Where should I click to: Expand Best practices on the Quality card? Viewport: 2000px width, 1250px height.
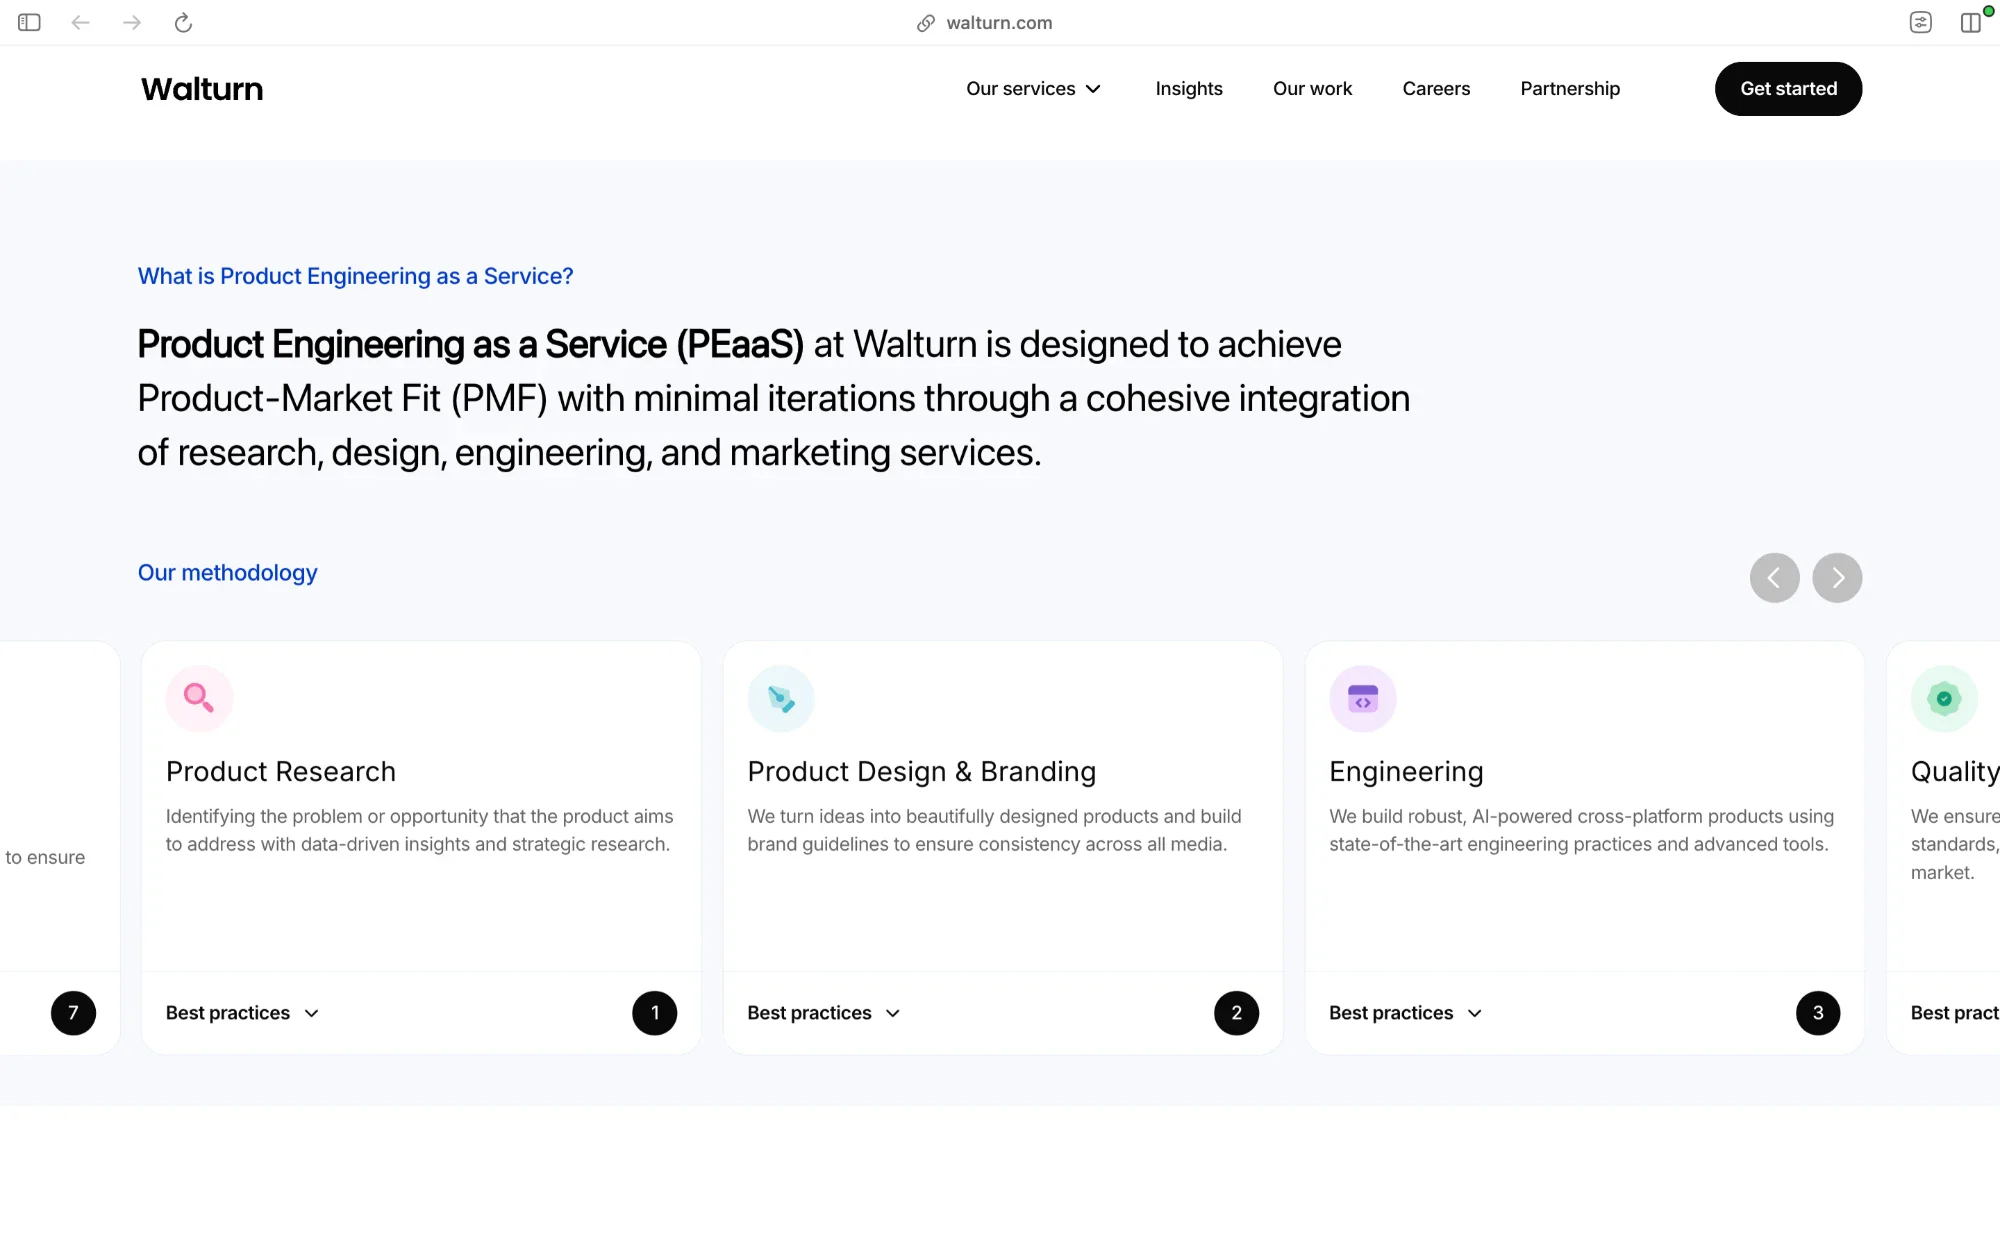(x=1955, y=1013)
